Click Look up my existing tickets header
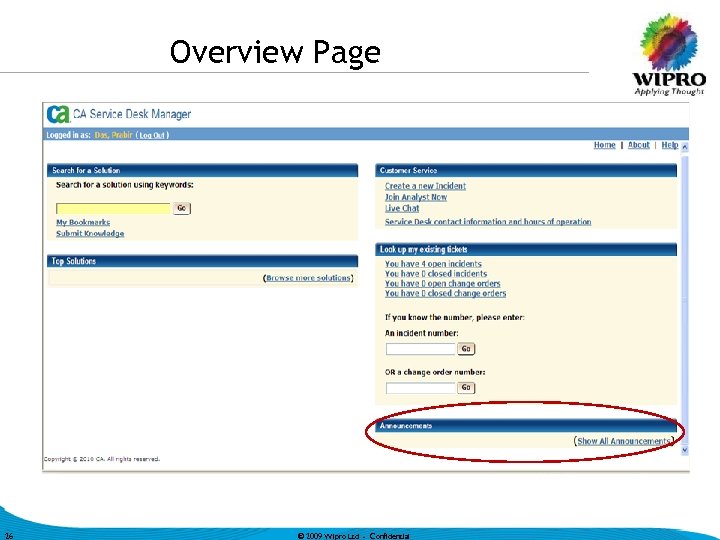 [526, 249]
